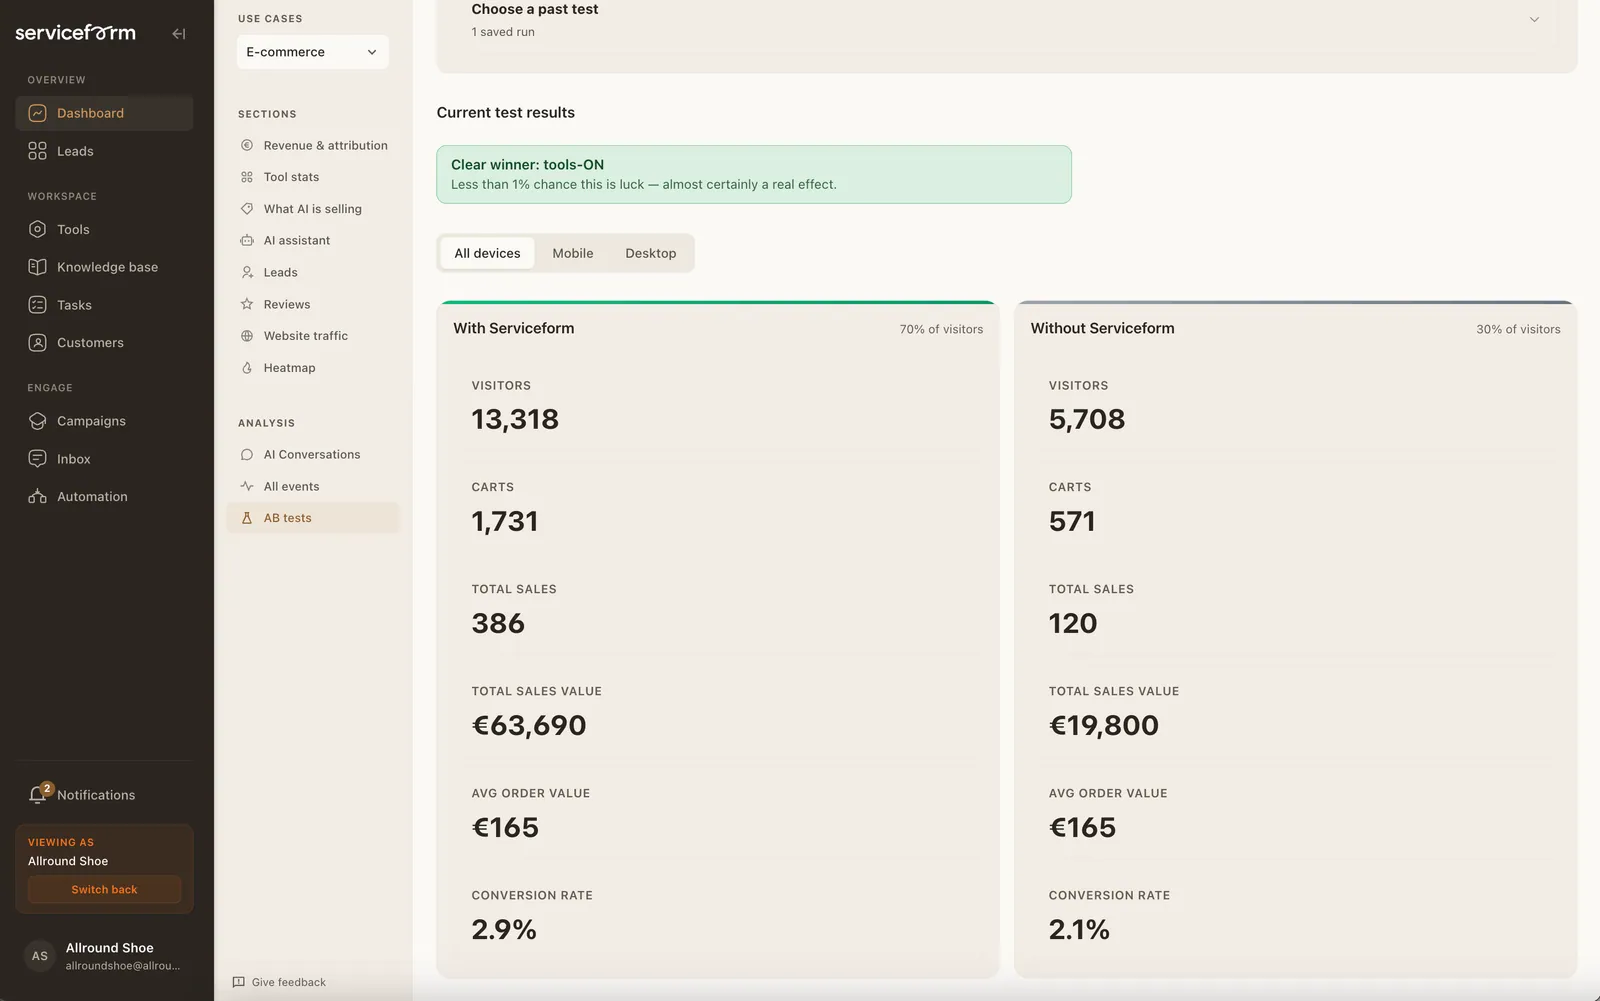1600x1001 pixels.
Task: Open AI Conversations analysis link
Action: (313, 454)
